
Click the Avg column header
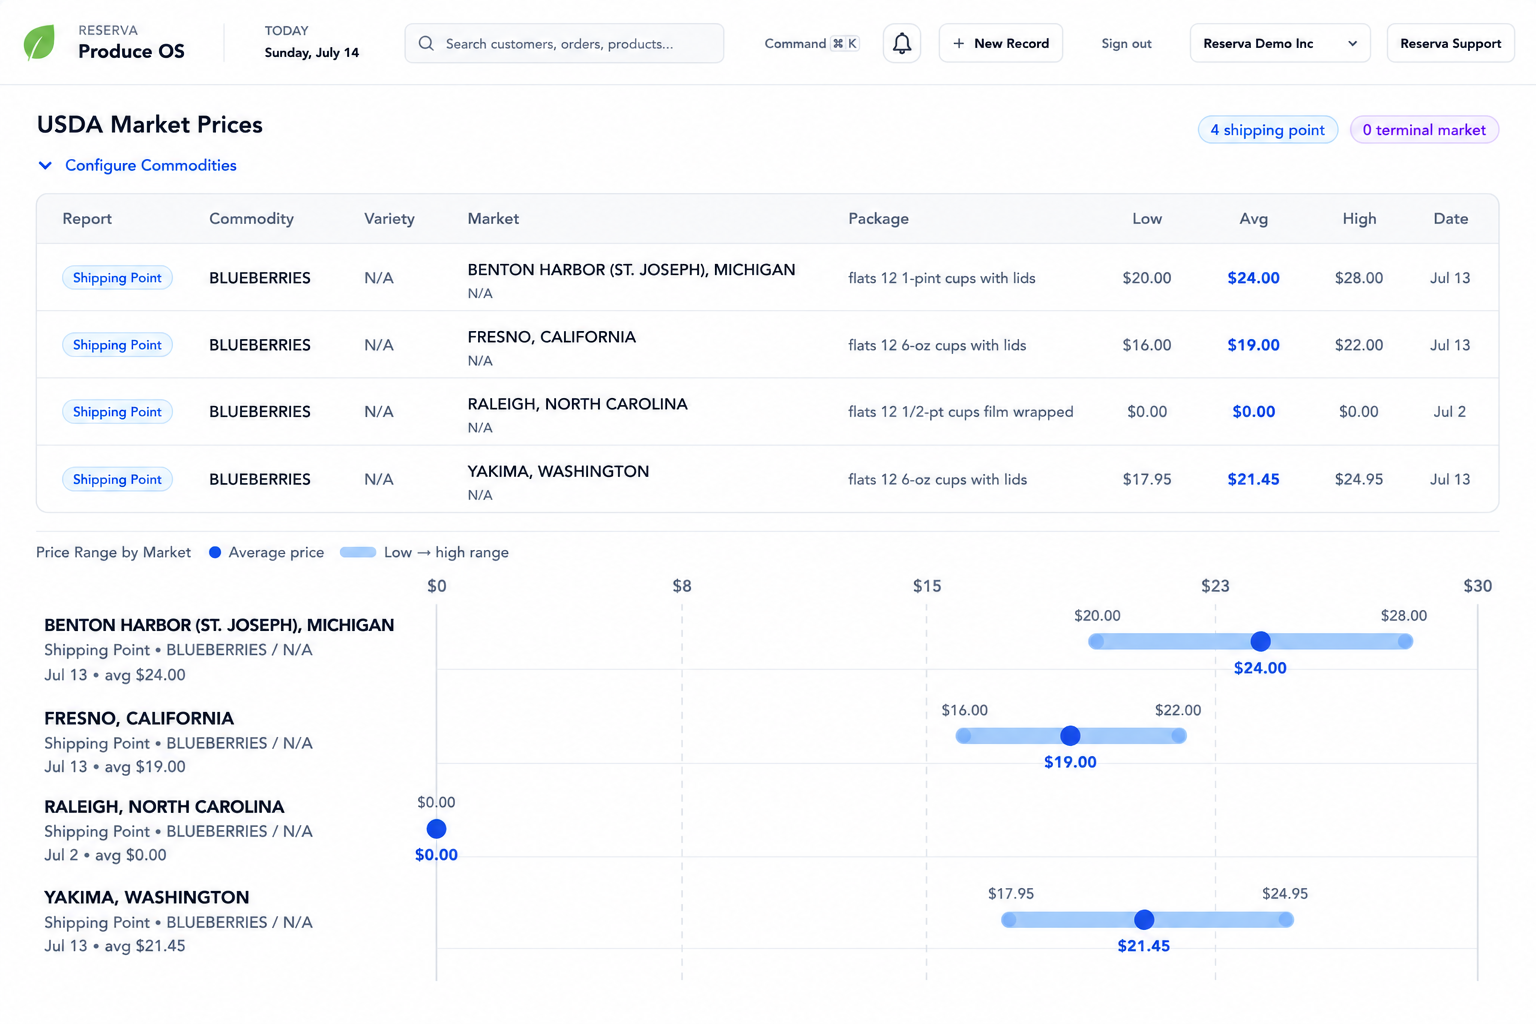click(1253, 219)
